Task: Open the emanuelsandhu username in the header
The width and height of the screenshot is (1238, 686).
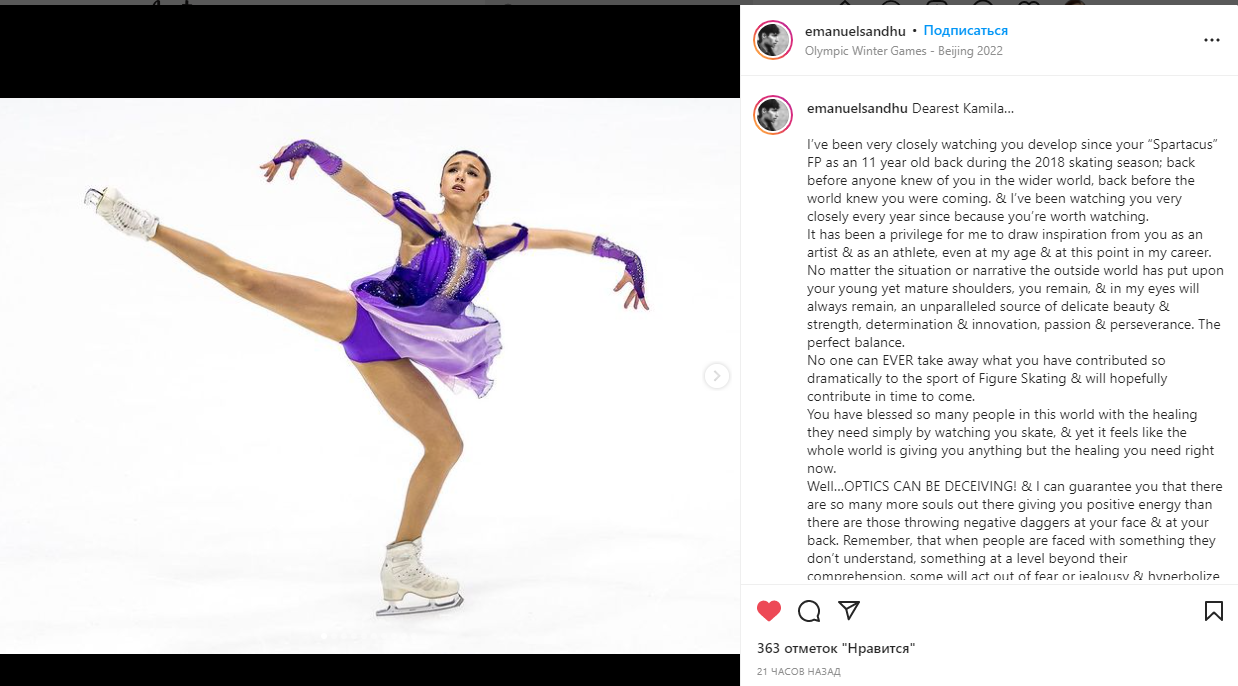Action: [855, 31]
